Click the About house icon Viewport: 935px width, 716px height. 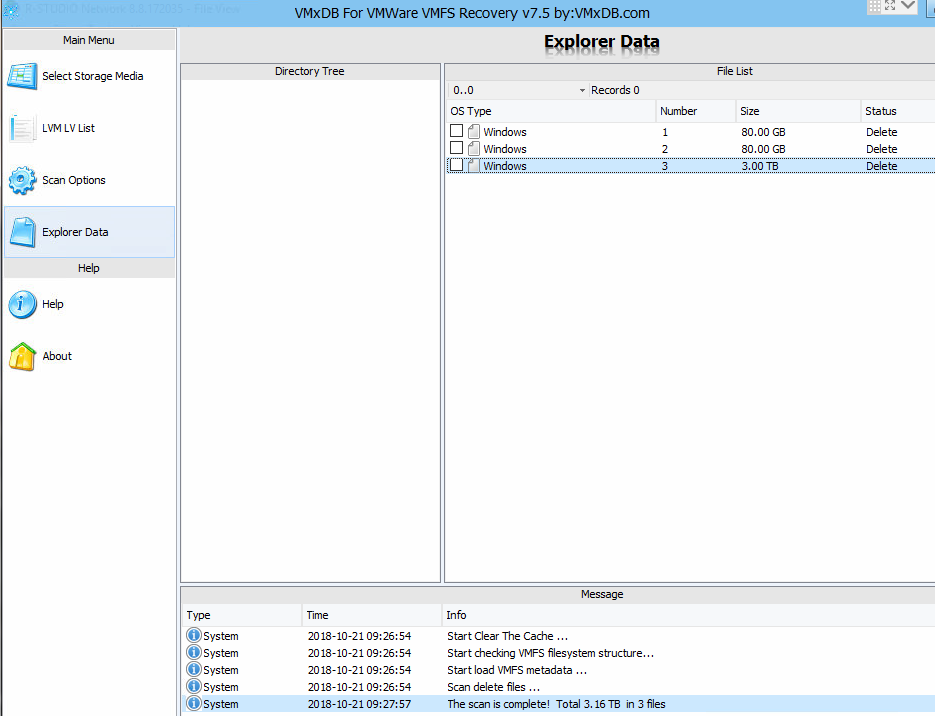pos(22,356)
